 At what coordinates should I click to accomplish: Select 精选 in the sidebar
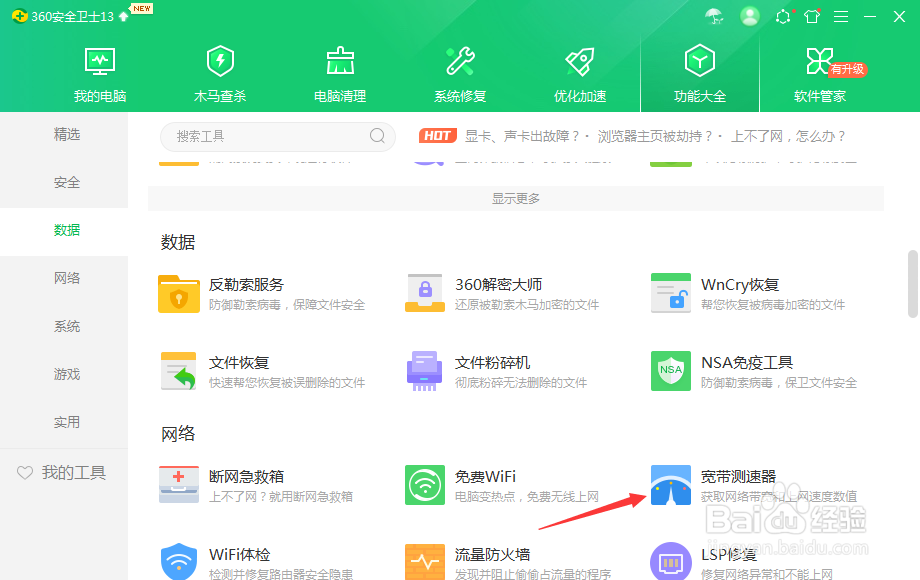click(x=66, y=134)
